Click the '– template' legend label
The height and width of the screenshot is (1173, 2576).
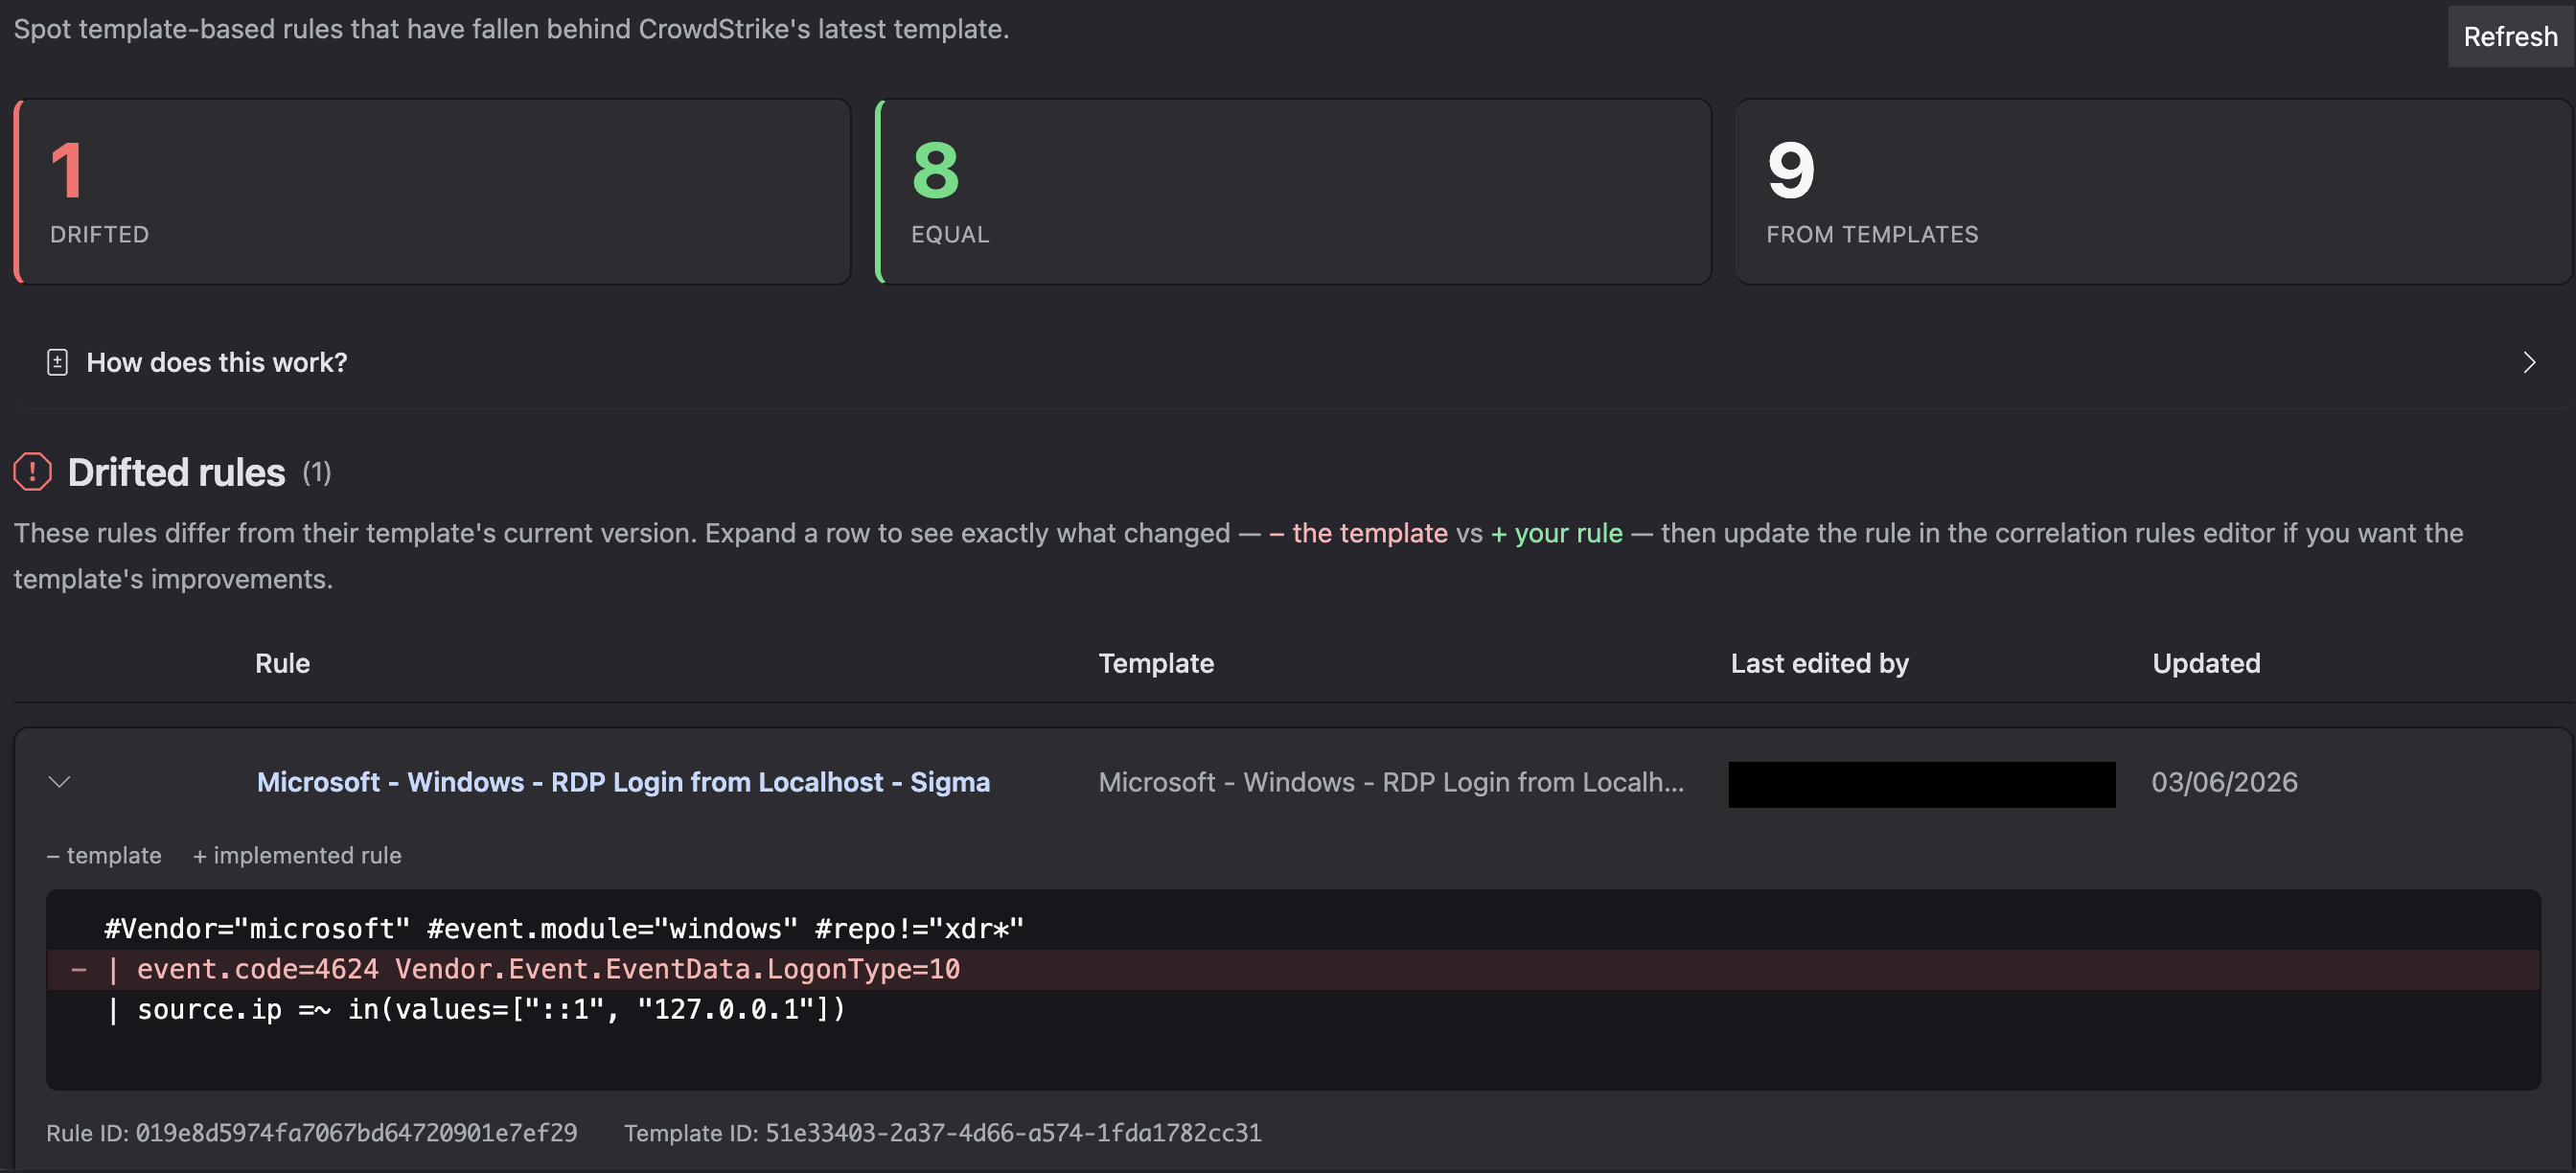click(104, 856)
